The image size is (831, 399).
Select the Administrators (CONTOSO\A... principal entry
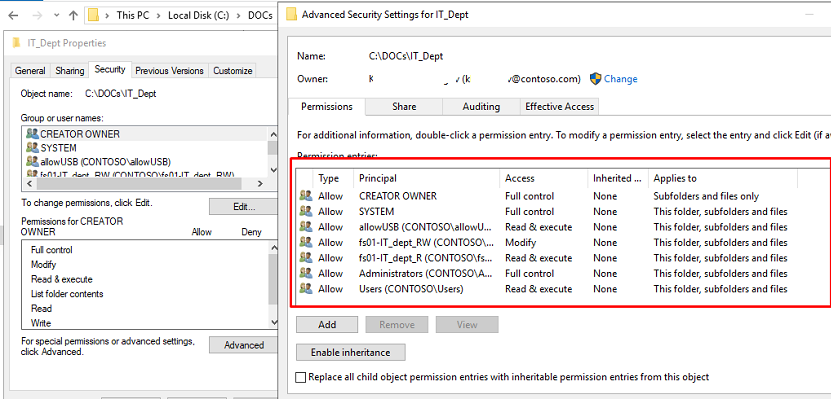point(426,273)
